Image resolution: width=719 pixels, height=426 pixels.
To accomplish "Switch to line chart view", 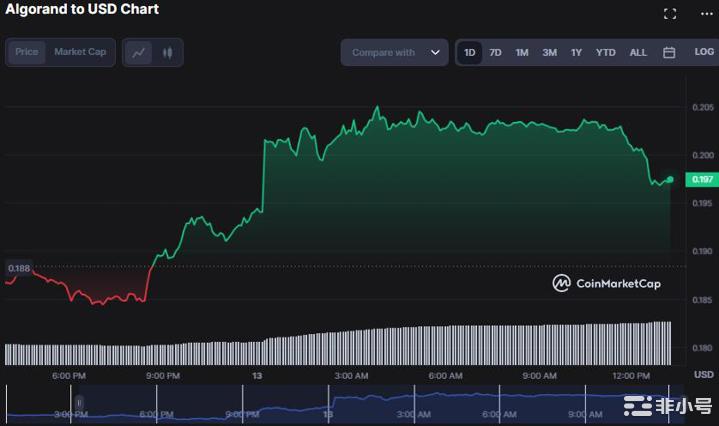I will point(139,53).
